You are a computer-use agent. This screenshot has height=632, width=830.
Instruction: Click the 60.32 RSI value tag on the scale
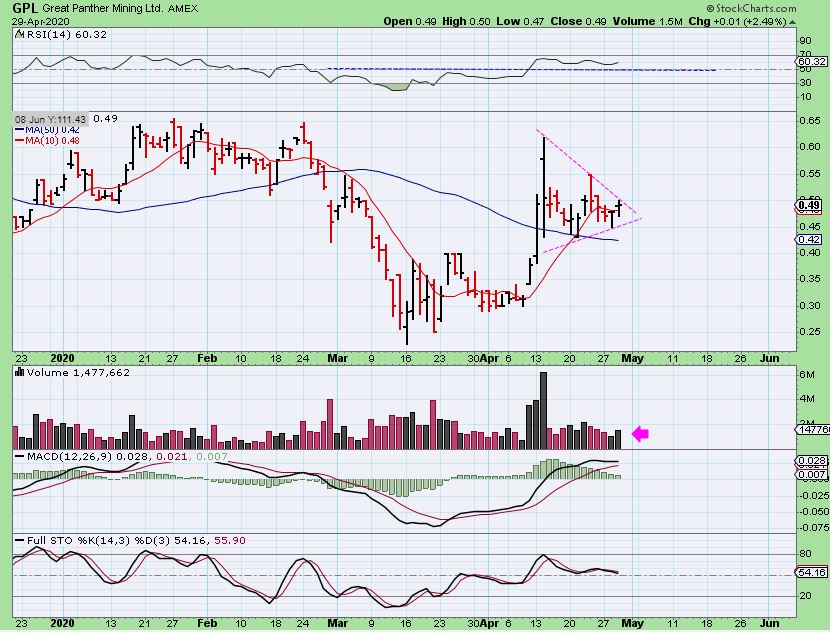[x=813, y=61]
